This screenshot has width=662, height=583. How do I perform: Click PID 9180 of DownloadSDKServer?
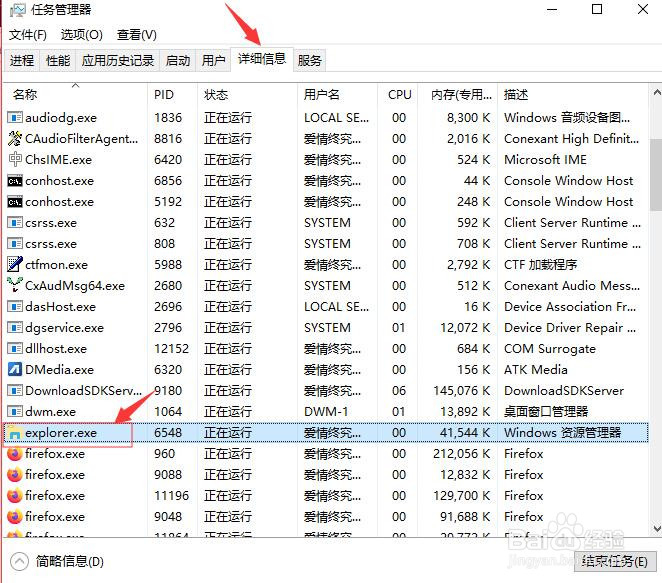click(168, 390)
